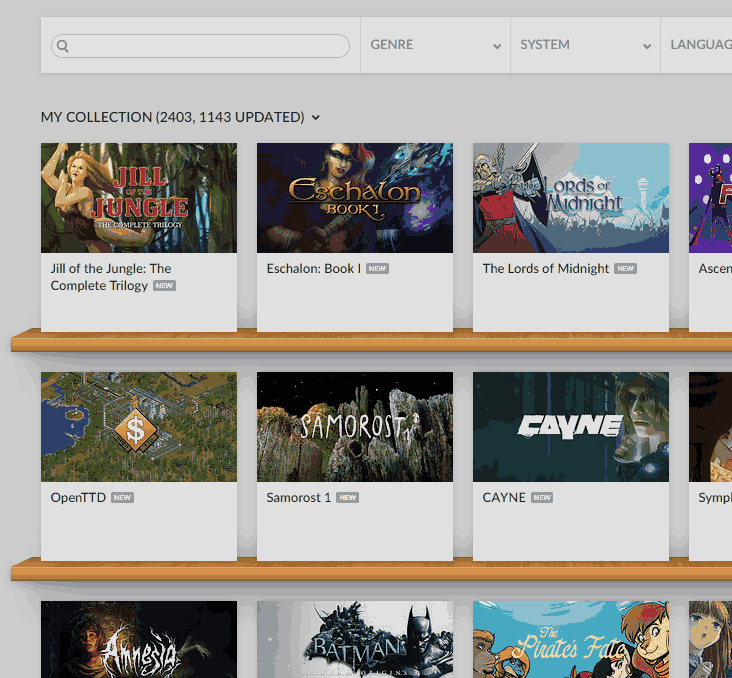The height and width of the screenshot is (678, 732).
Task: Click 'The Lords of Midnight' title text
Action: (x=546, y=268)
